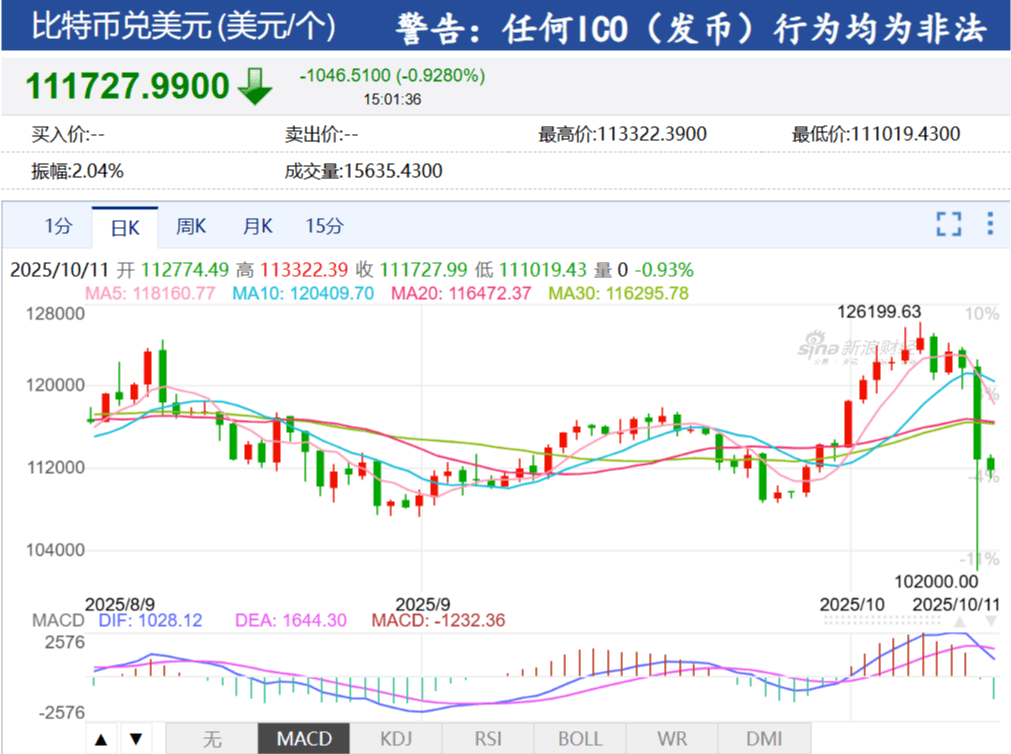Enable the KDJ indicator
Screen dimensions: 1011x754
click(x=396, y=739)
